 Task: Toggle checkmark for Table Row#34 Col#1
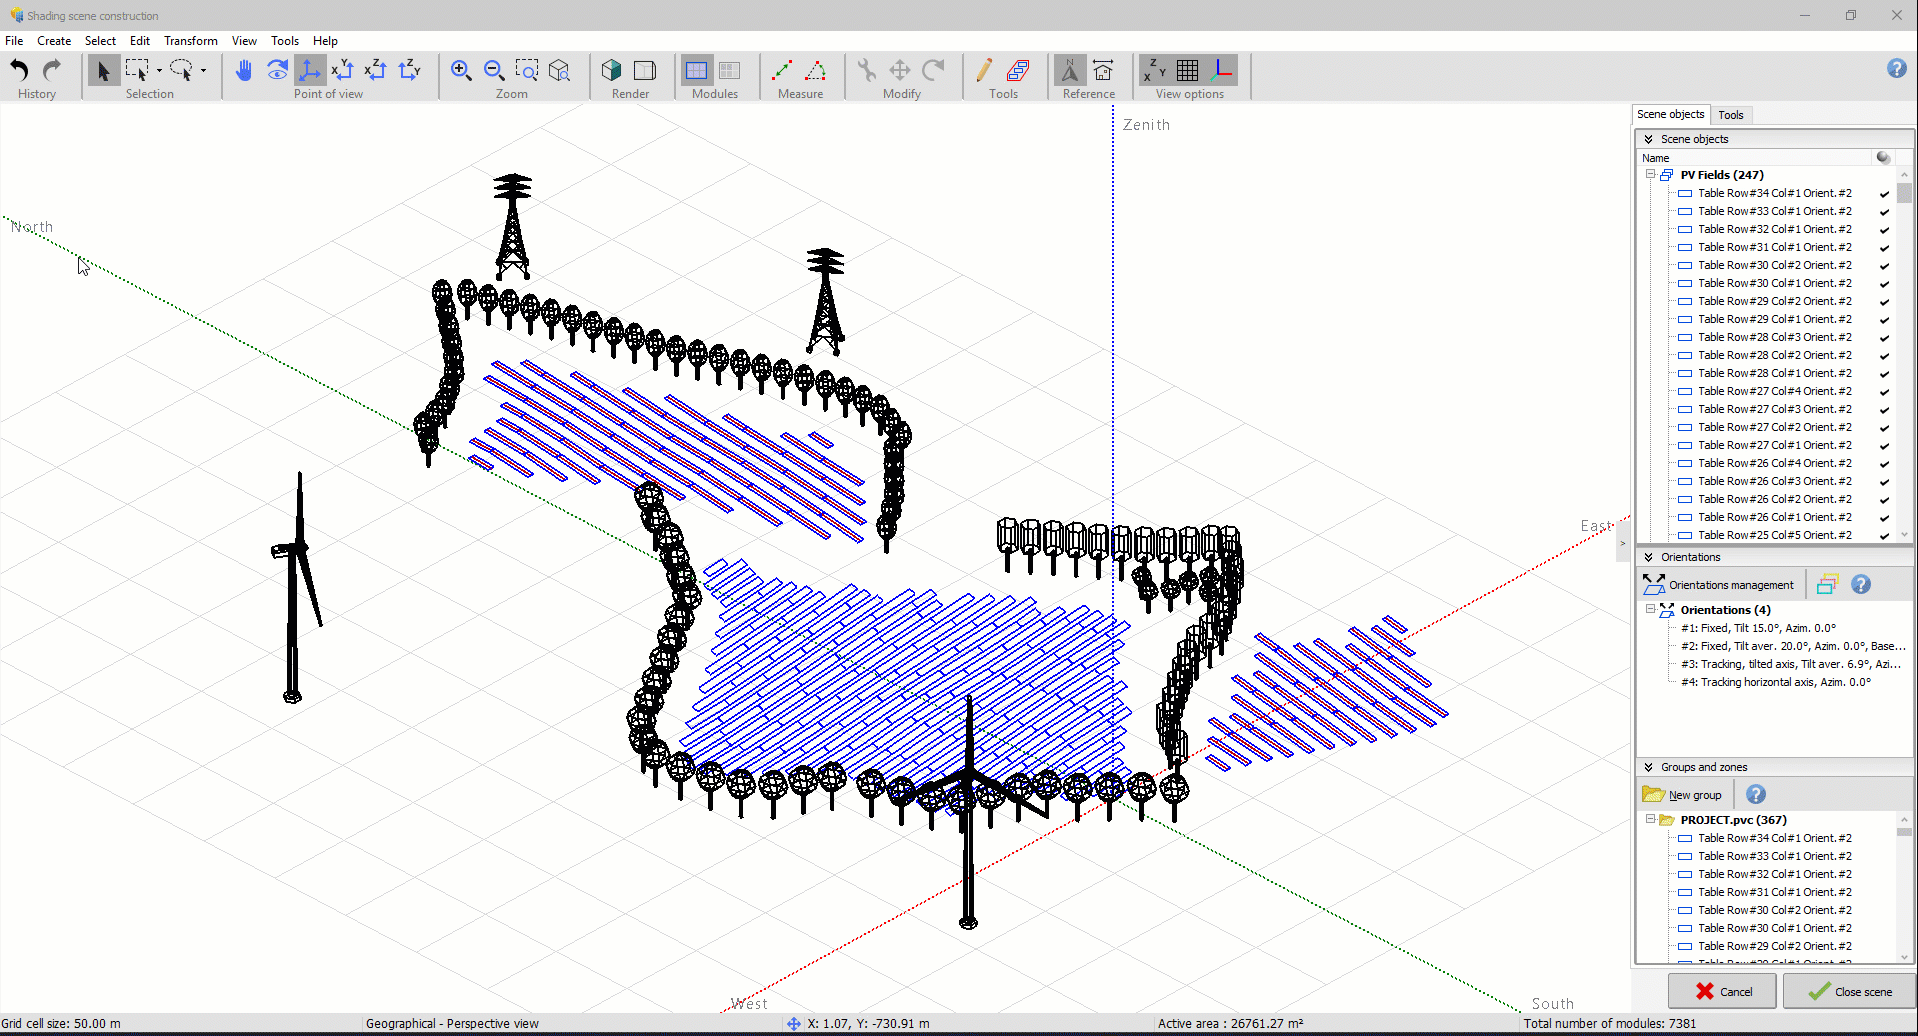tap(1884, 194)
